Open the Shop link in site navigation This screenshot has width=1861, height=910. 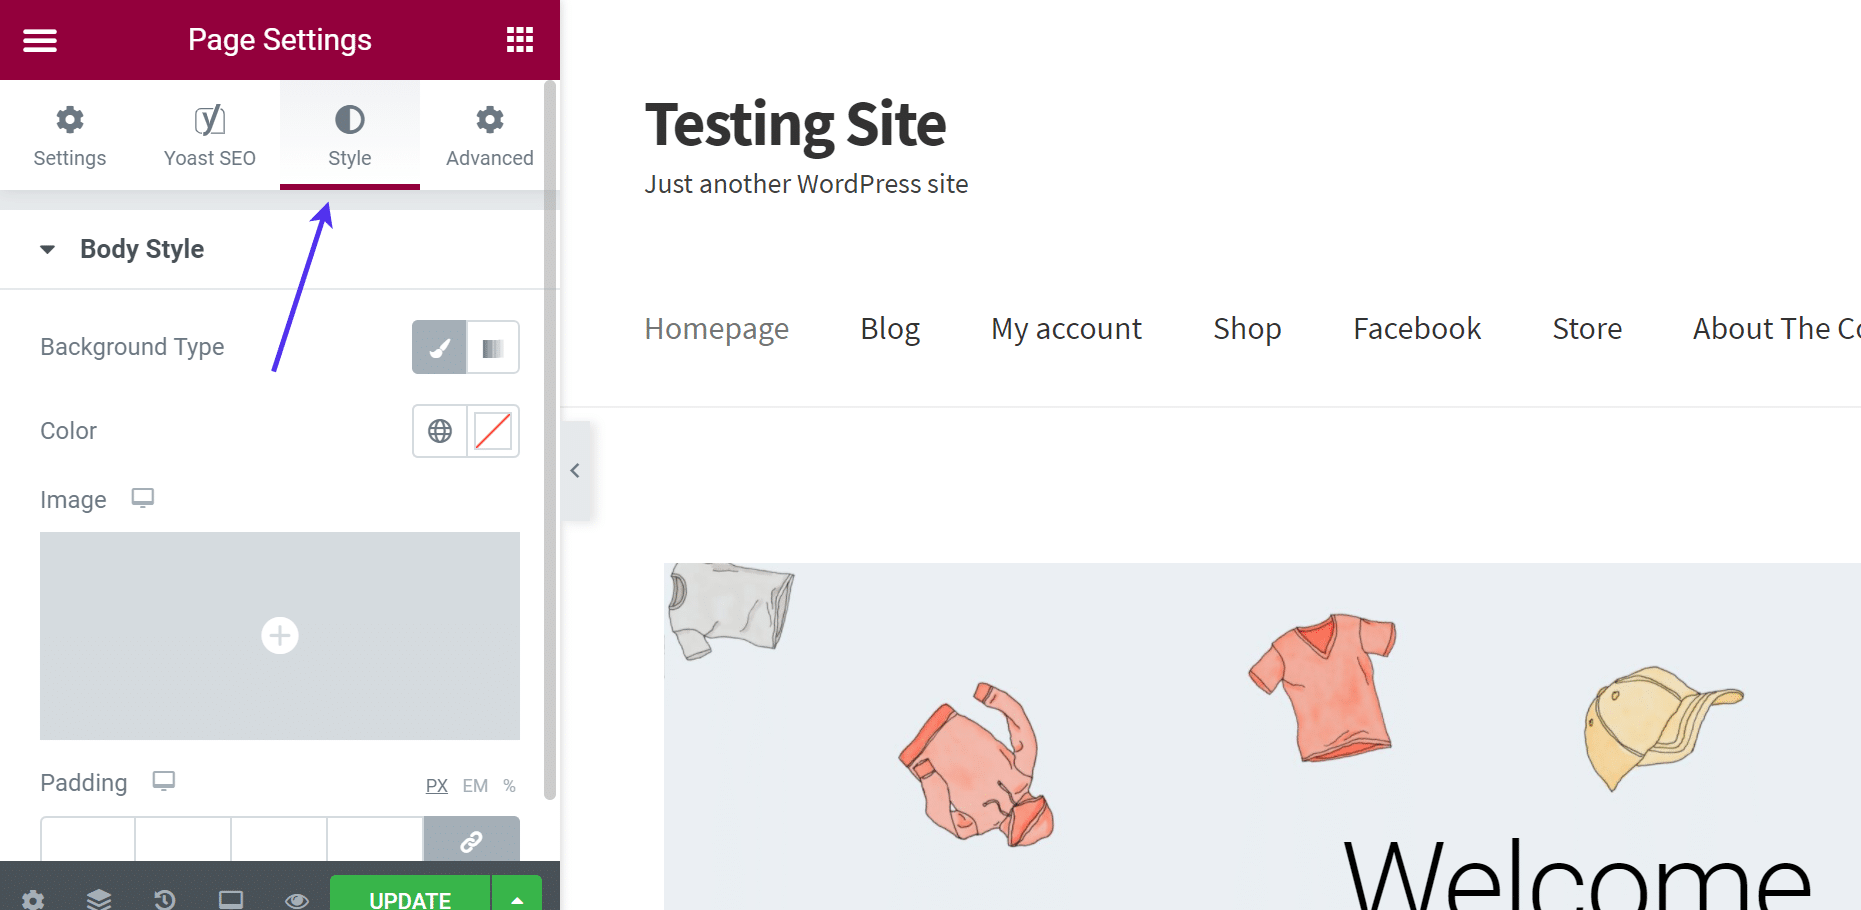point(1247,329)
